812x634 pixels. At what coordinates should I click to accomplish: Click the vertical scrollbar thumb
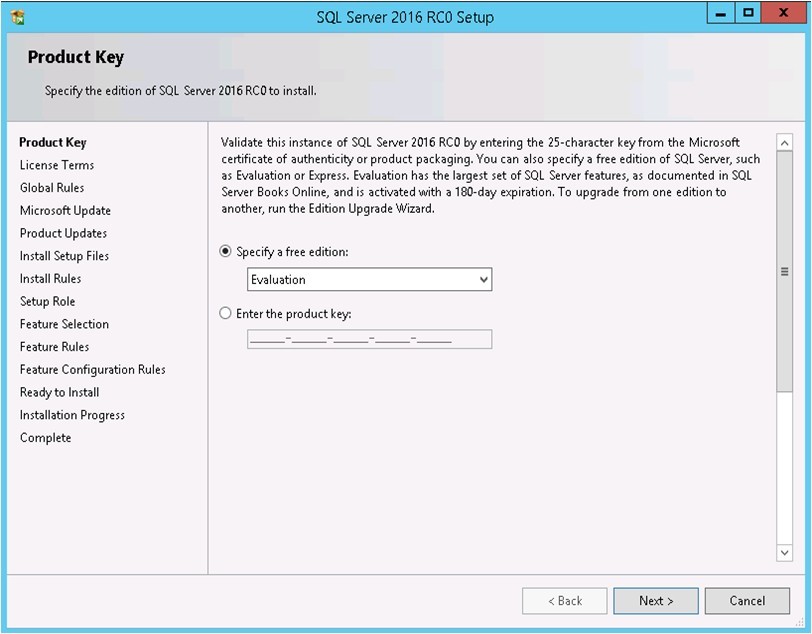pyautogui.click(x=785, y=271)
